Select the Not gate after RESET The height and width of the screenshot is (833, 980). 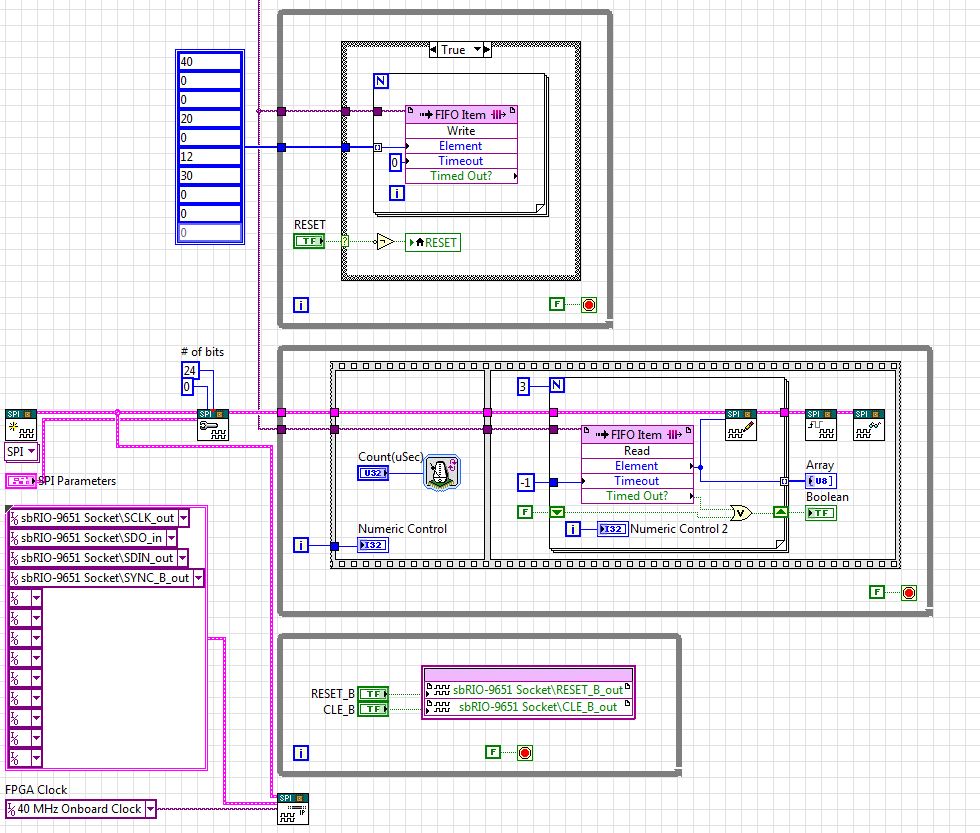tap(384, 241)
